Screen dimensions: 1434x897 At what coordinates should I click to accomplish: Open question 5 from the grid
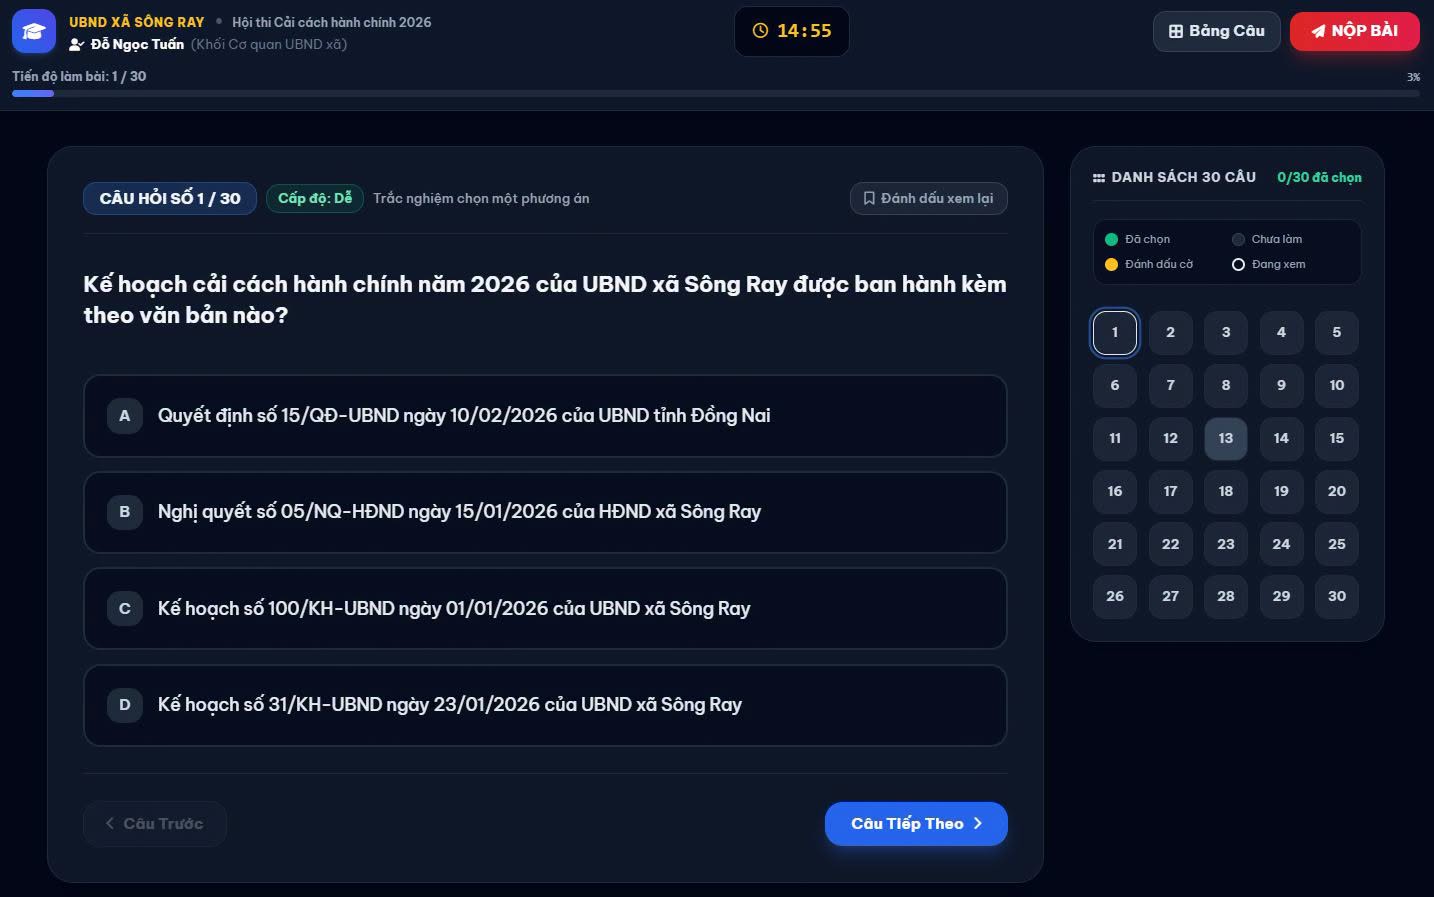tap(1337, 333)
